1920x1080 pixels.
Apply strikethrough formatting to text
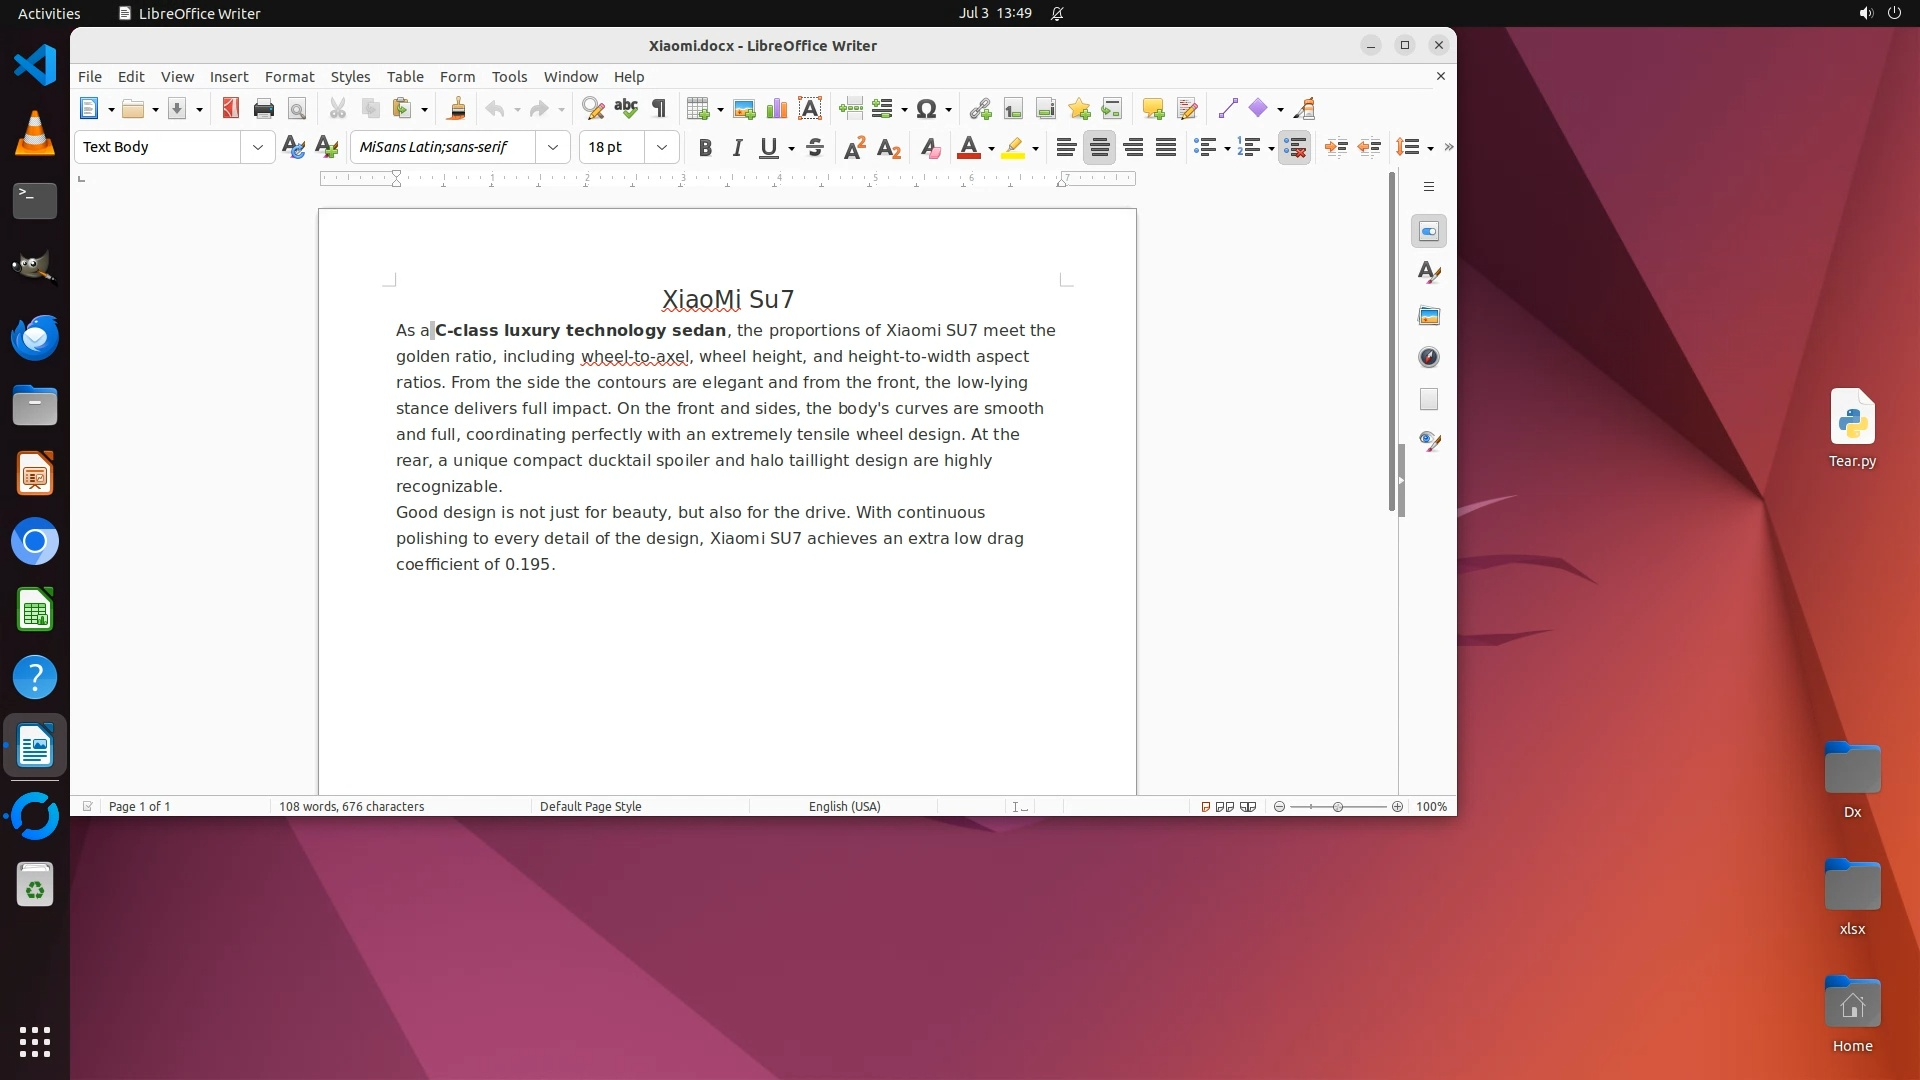[x=815, y=148]
